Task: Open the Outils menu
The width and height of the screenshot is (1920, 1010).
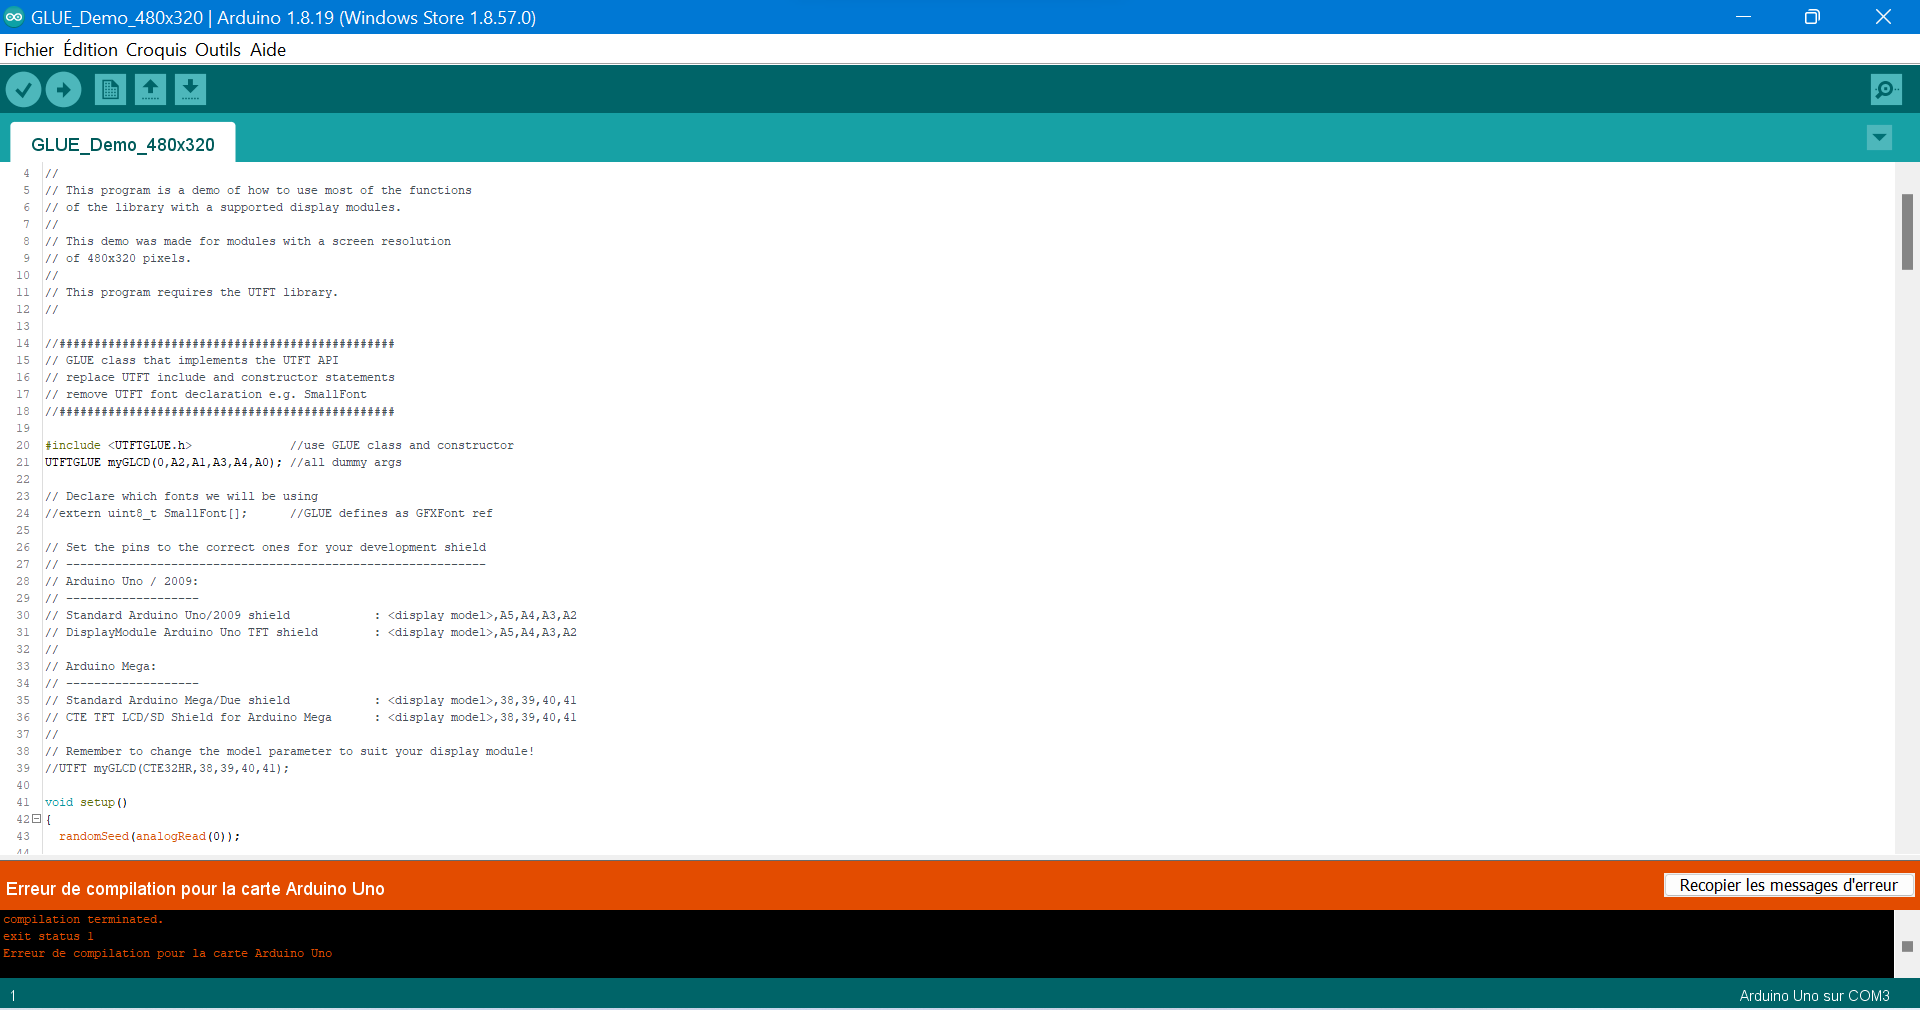Action: click(x=218, y=50)
